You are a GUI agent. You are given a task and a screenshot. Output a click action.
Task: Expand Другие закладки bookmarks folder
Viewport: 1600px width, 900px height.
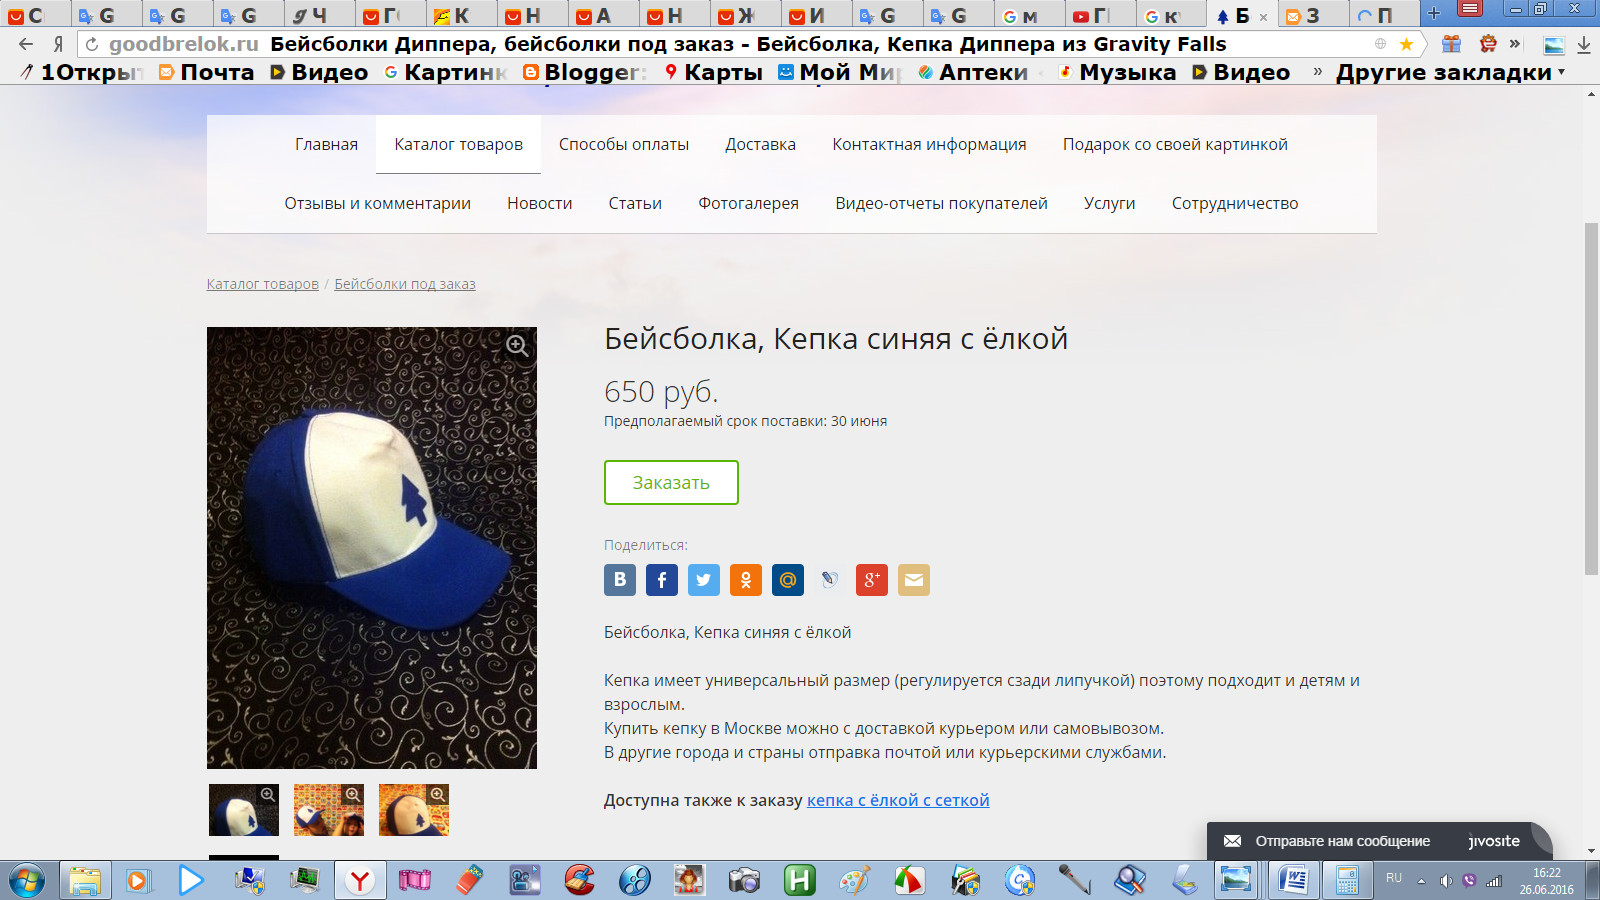[1450, 72]
